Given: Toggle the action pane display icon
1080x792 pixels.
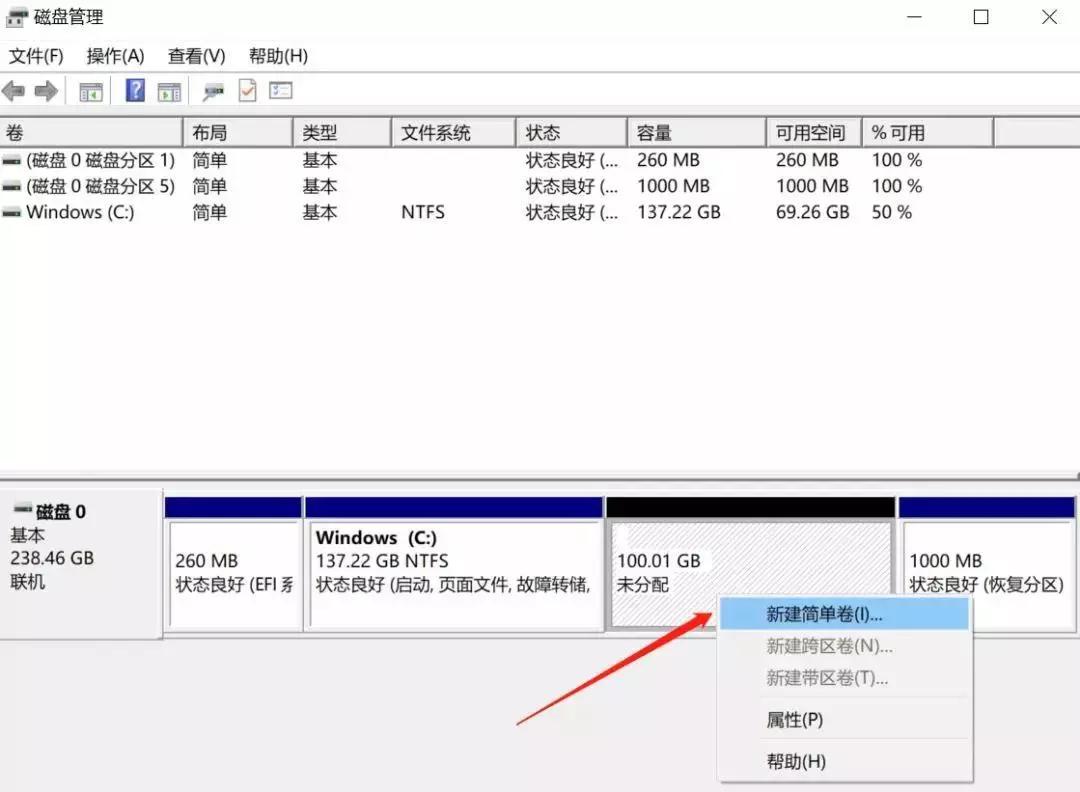Looking at the screenshot, I should pos(168,90).
